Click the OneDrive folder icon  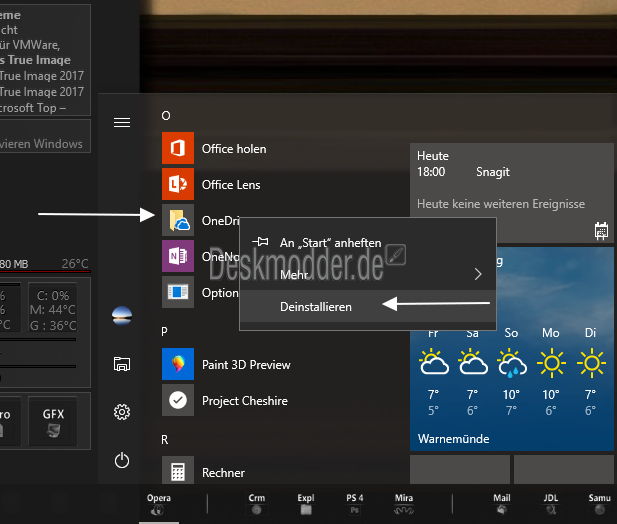pos(178,220)
